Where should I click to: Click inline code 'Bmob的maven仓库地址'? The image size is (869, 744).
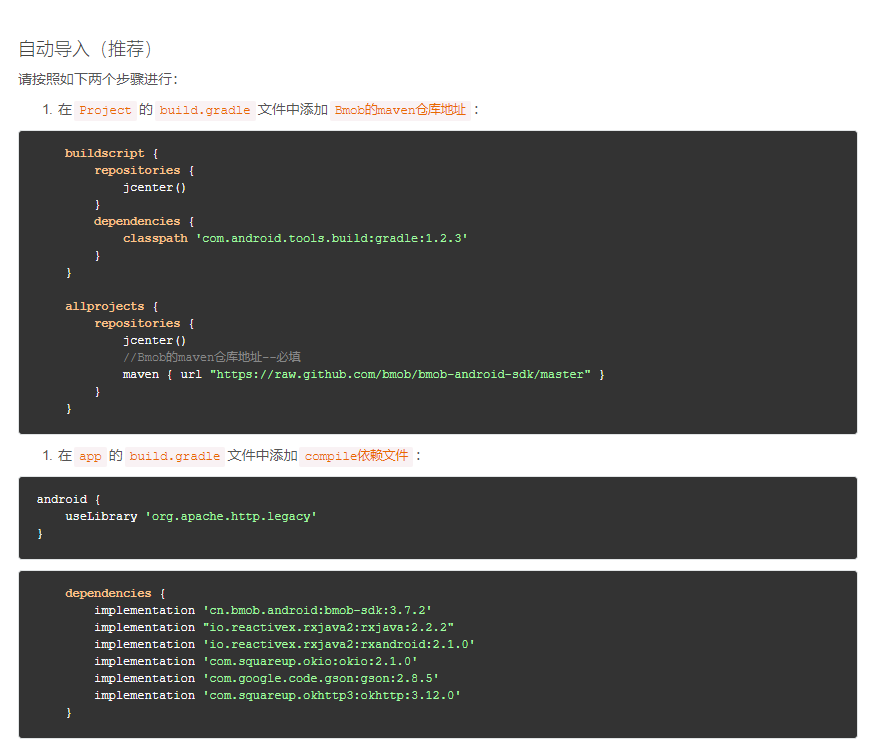pos(400,110)
